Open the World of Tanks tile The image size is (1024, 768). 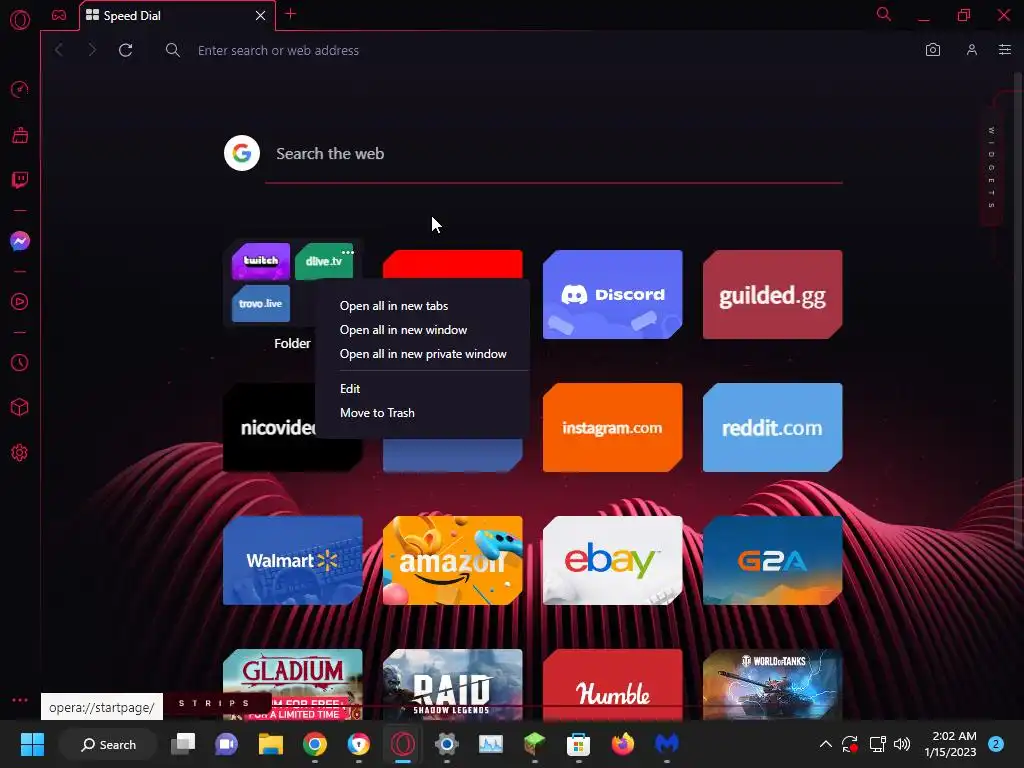coord(773,684)
